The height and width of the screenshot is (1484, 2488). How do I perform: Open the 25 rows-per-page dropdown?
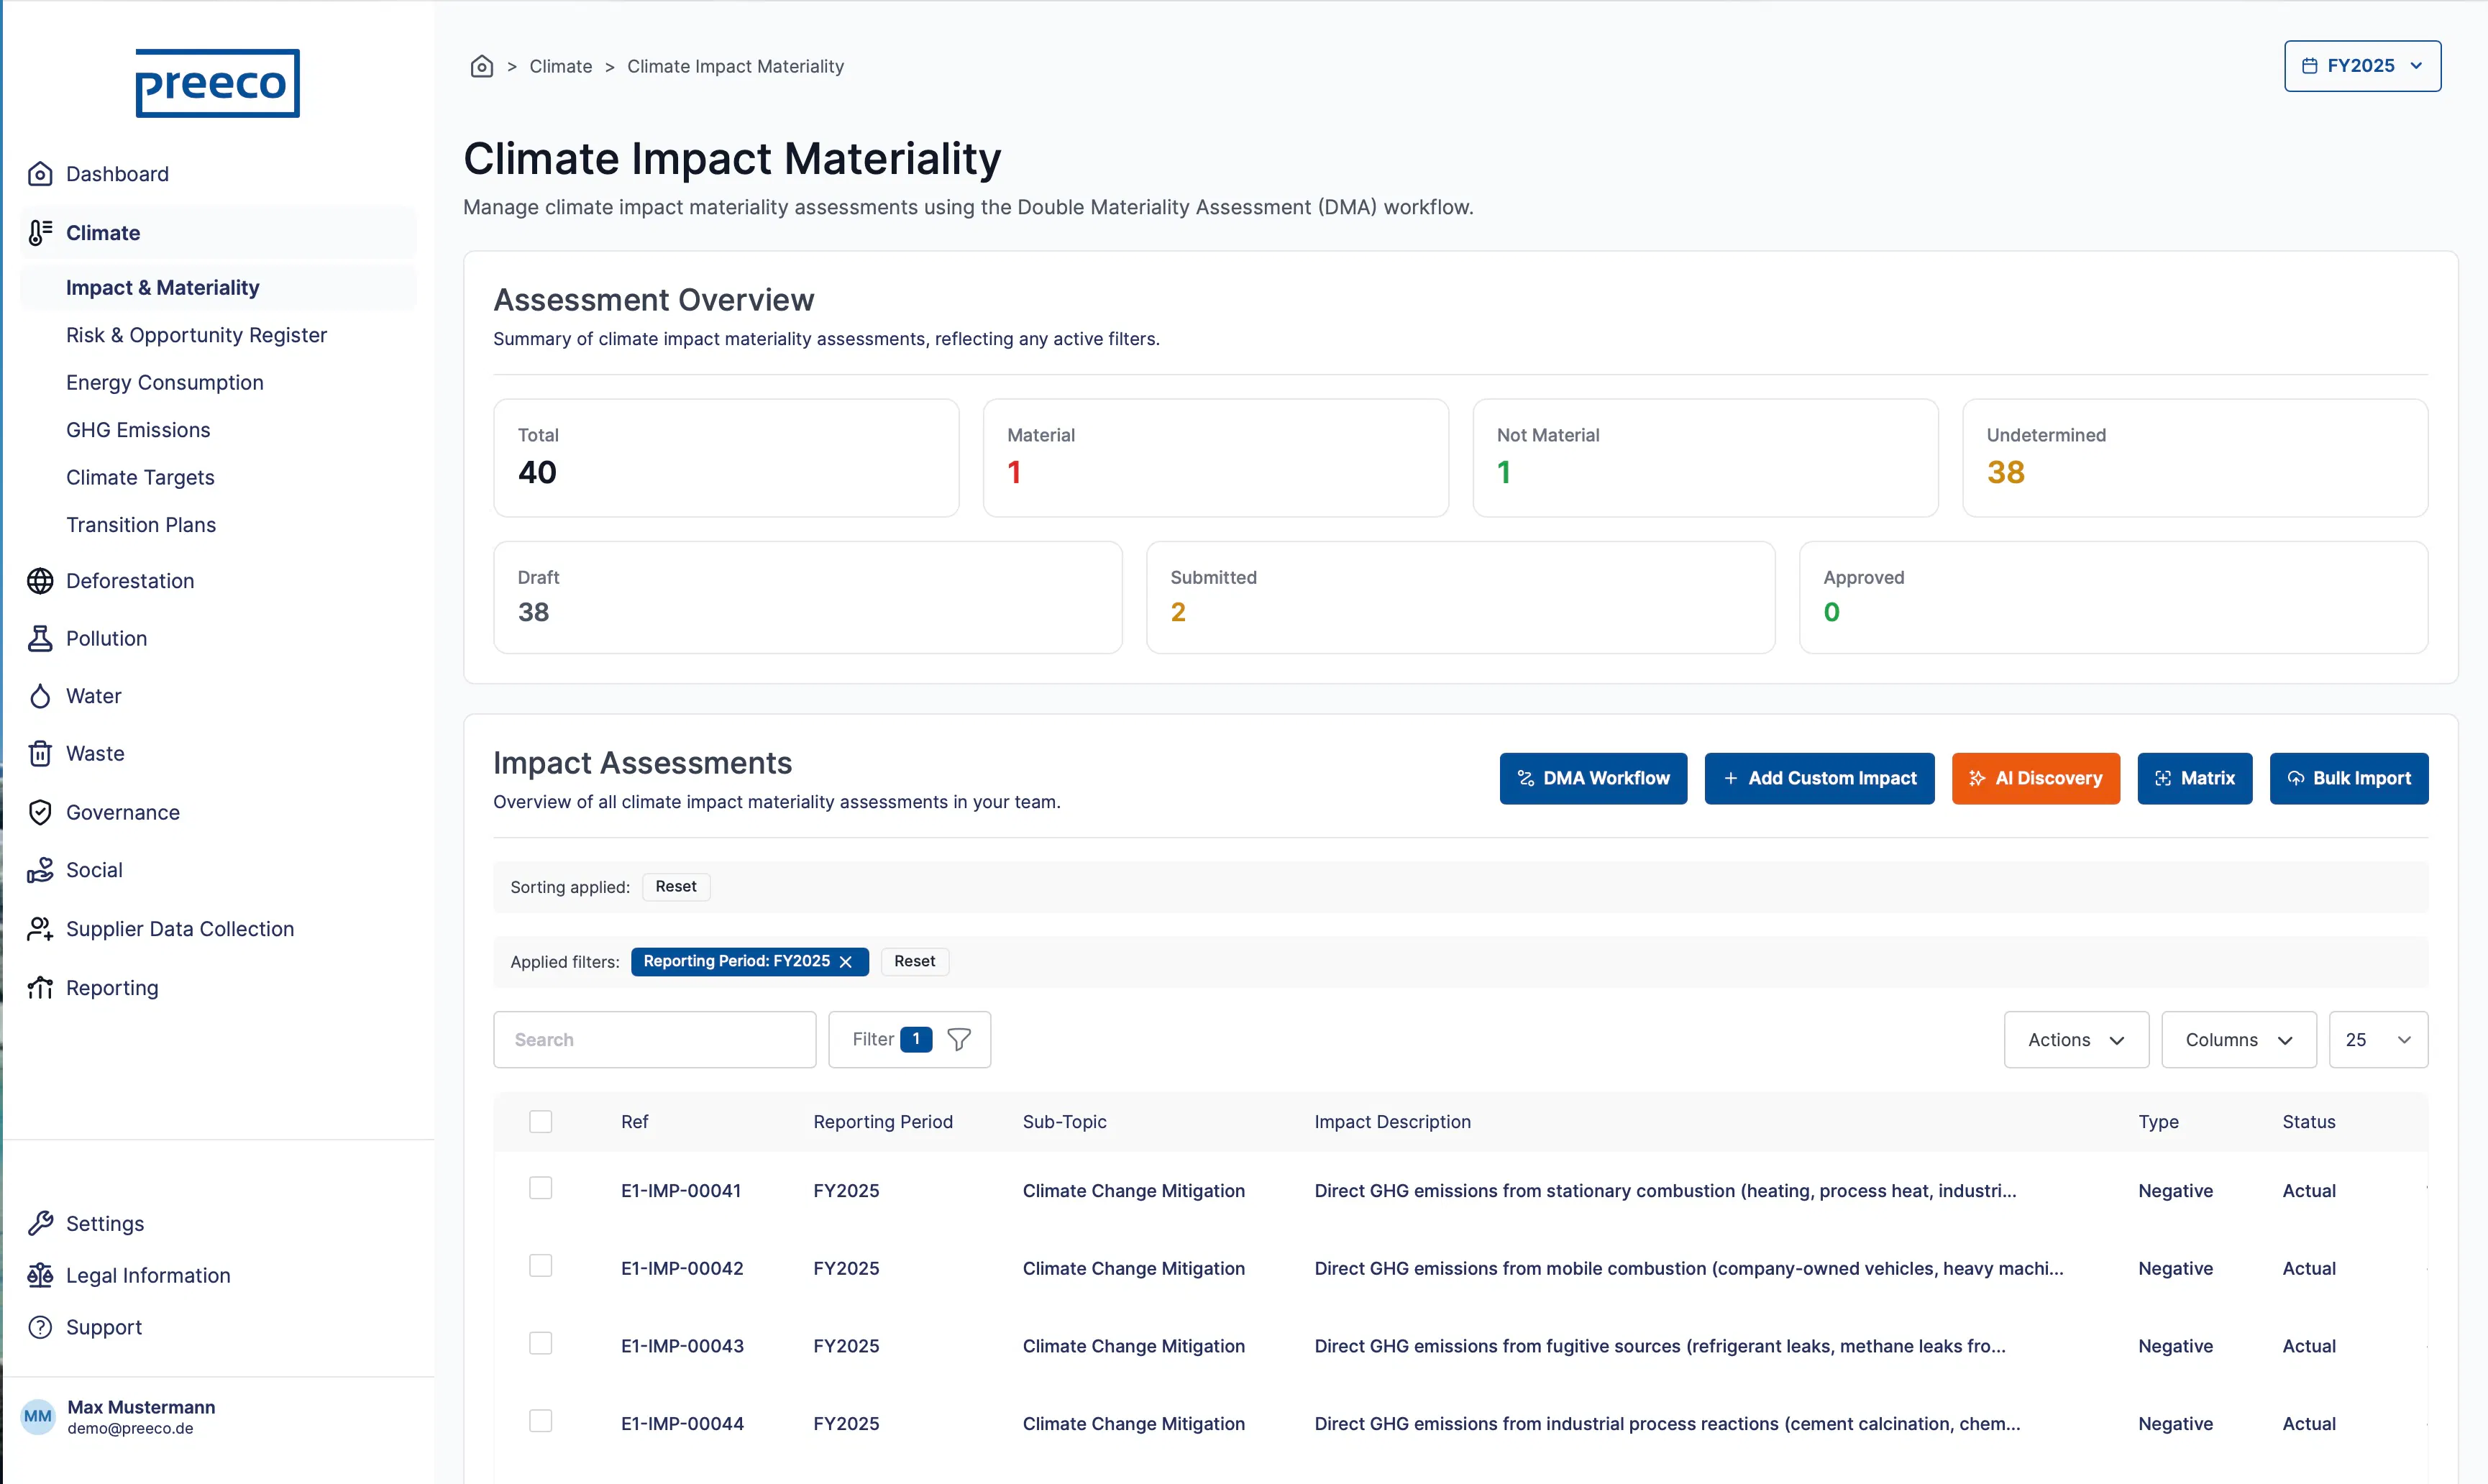click(x=2378, y=1040)
